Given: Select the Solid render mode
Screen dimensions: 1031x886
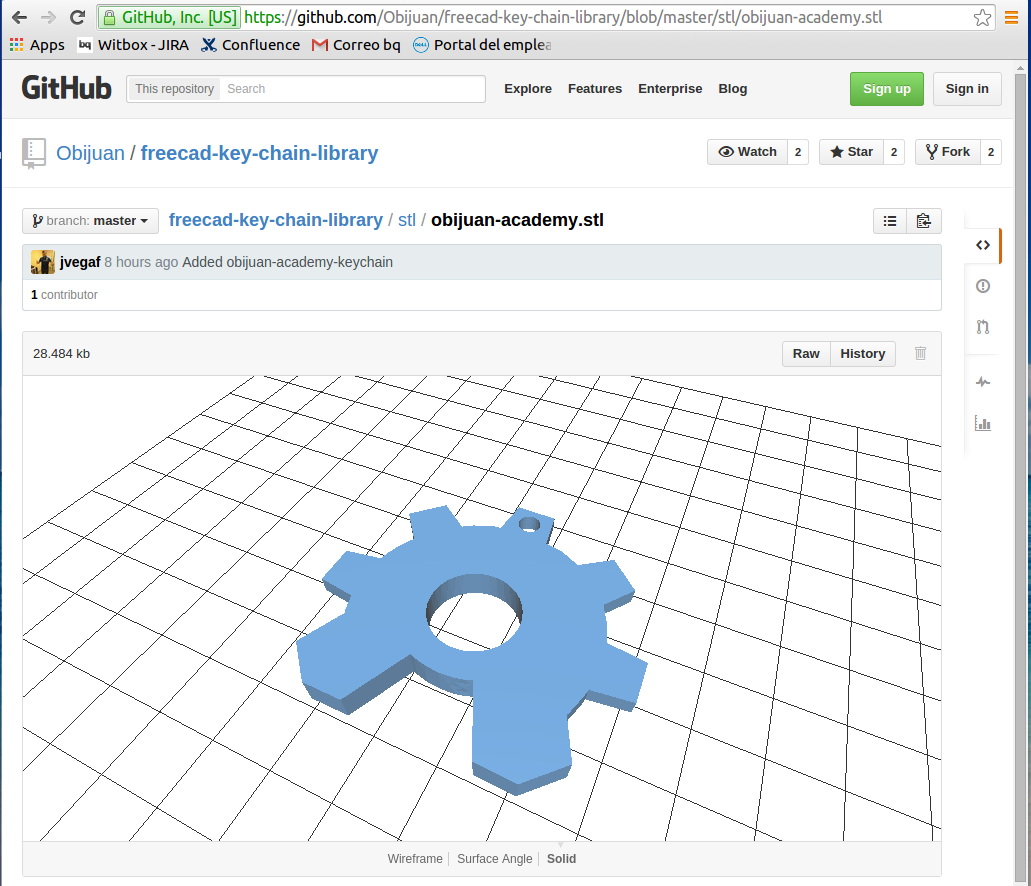Looking at the screenshot, I should click(x=561, y=858).
